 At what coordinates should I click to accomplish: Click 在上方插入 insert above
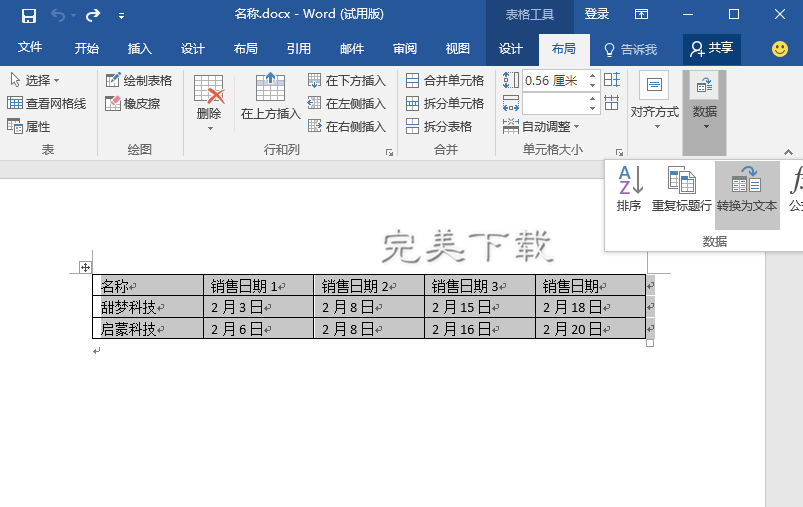point(270,97)
